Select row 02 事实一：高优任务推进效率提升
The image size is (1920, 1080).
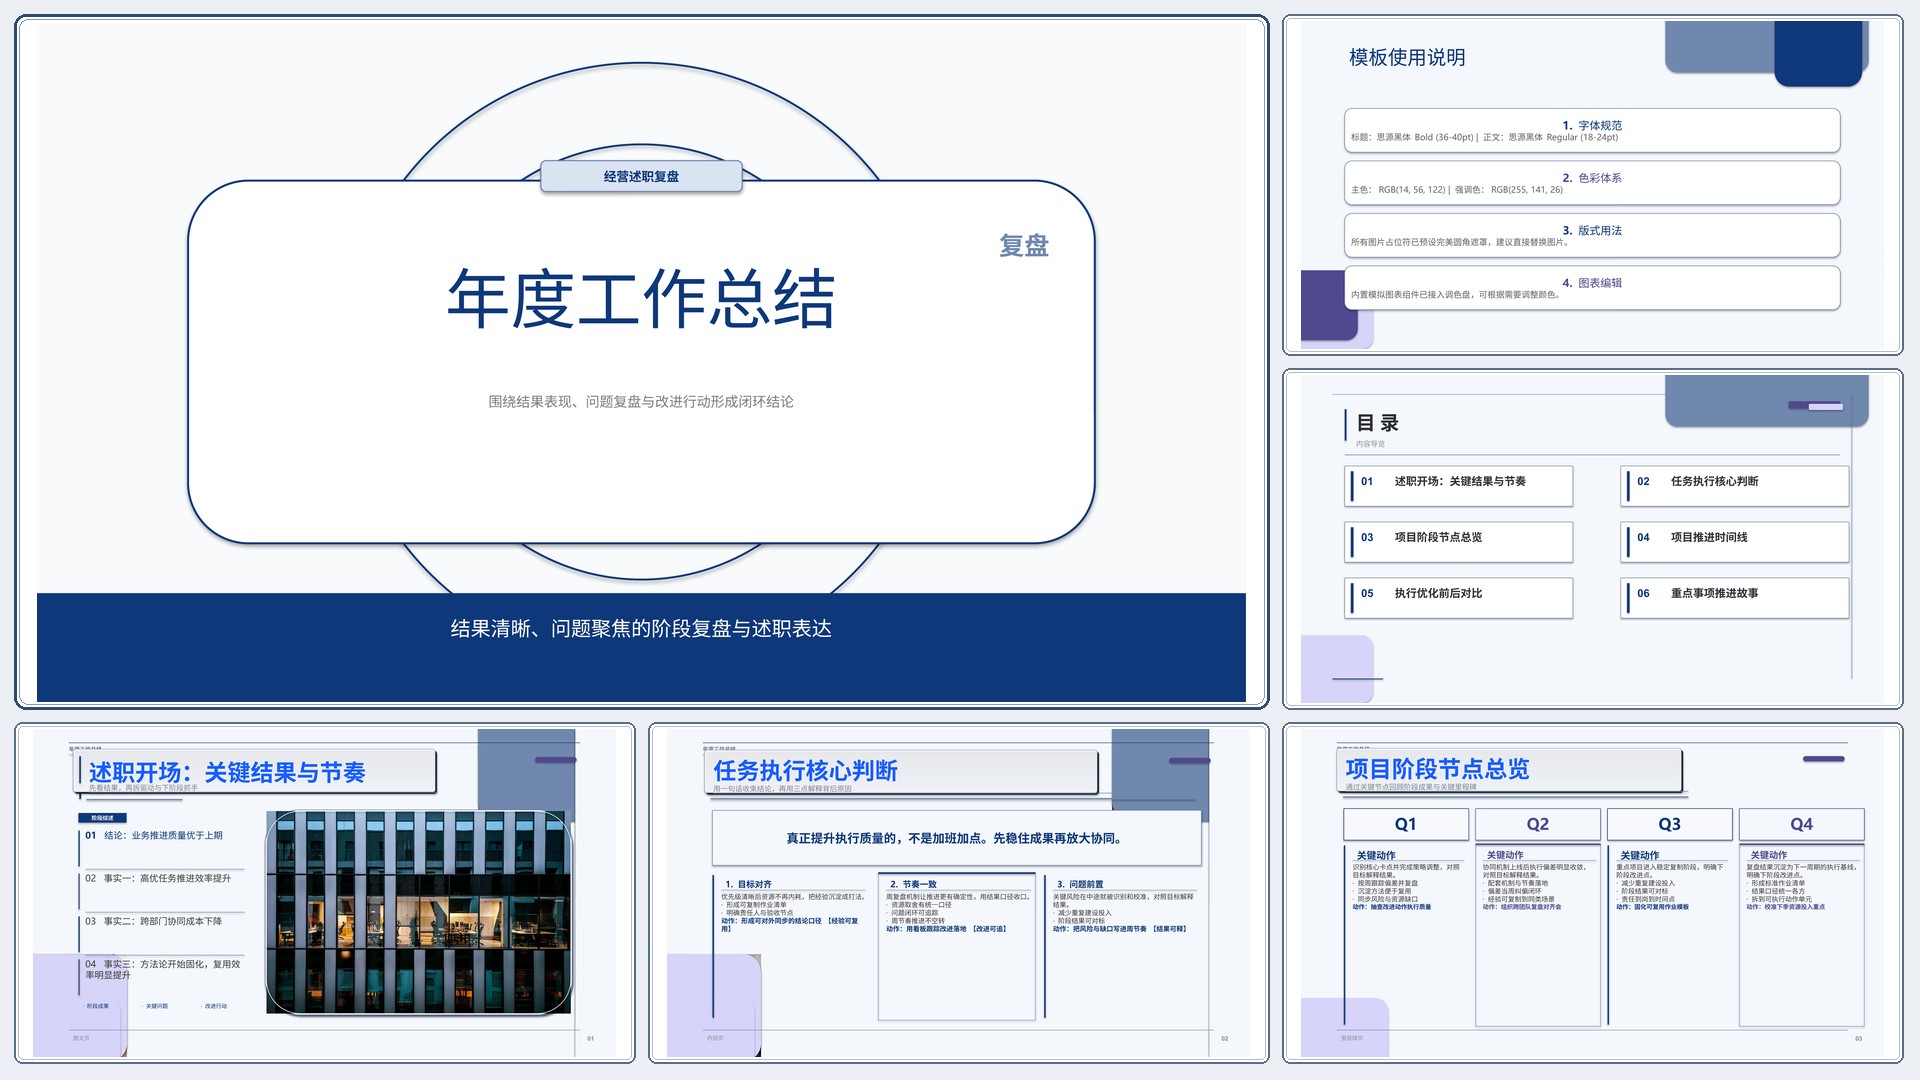(x=160, y=879)
